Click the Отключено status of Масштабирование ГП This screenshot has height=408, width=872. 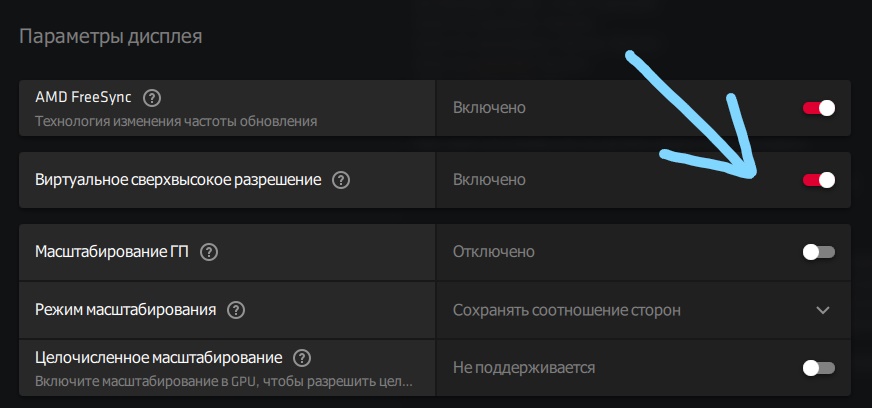494,252
